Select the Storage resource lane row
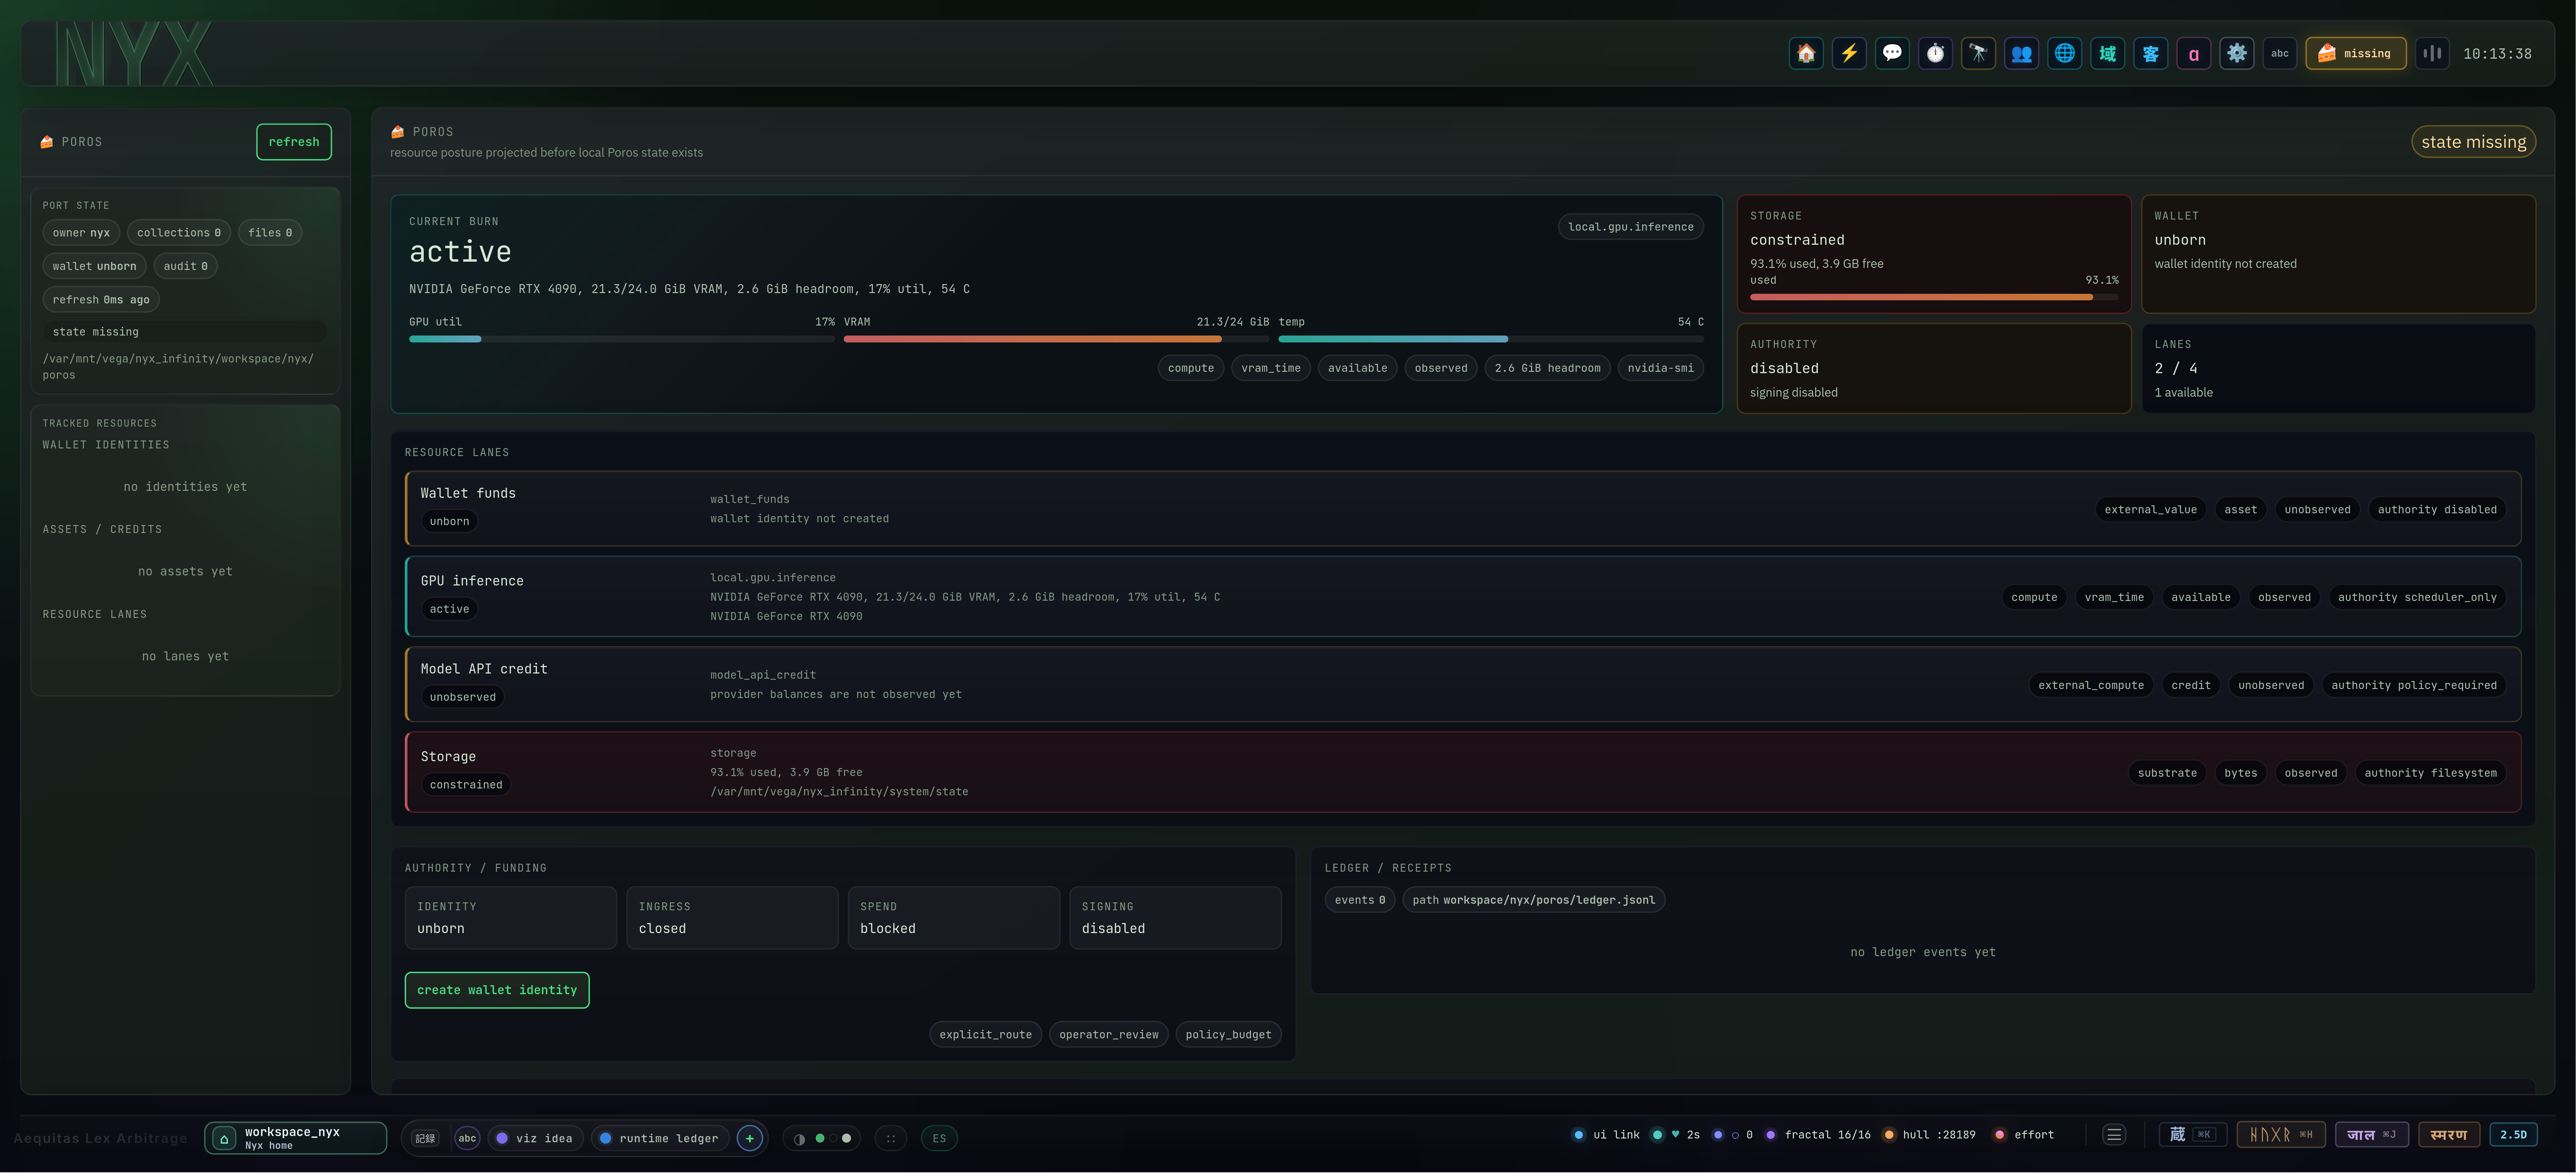 pyautogui.click(x=1463, y=772)
